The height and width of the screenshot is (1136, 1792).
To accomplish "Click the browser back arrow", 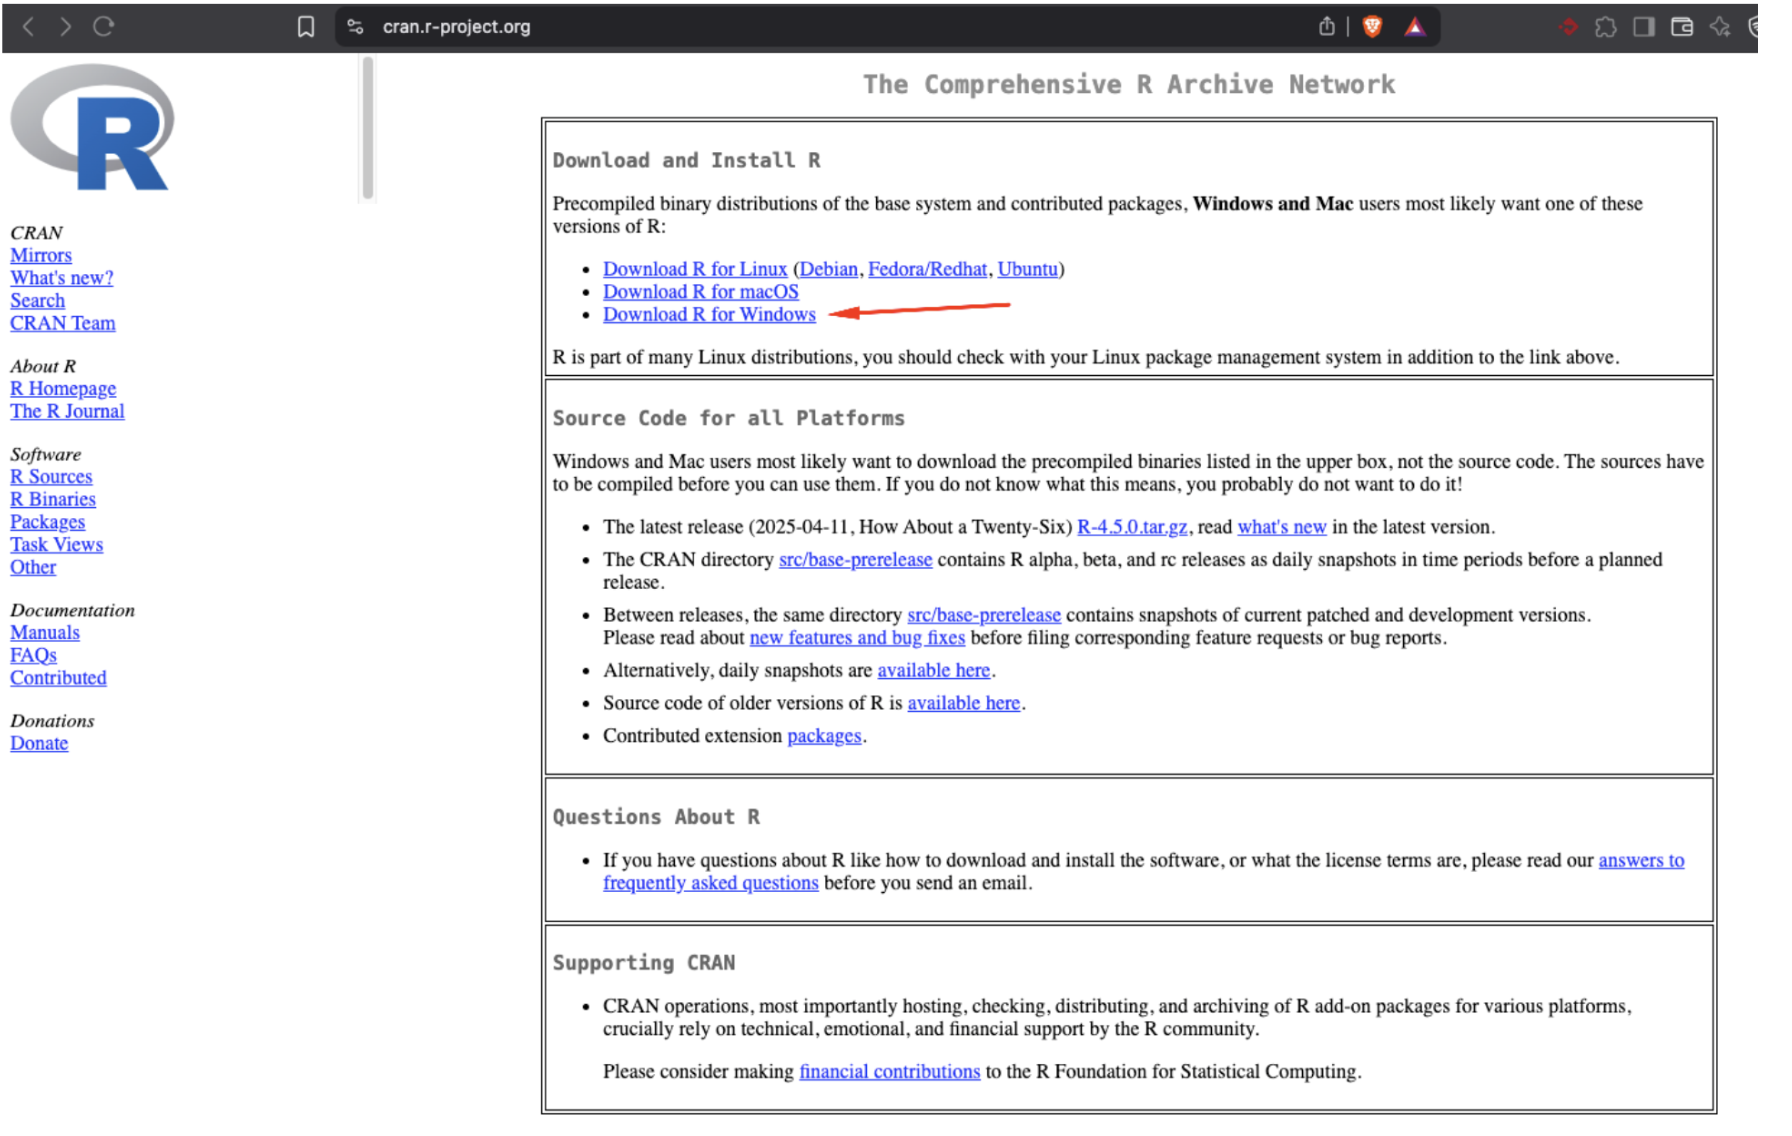I will point(28,27).
